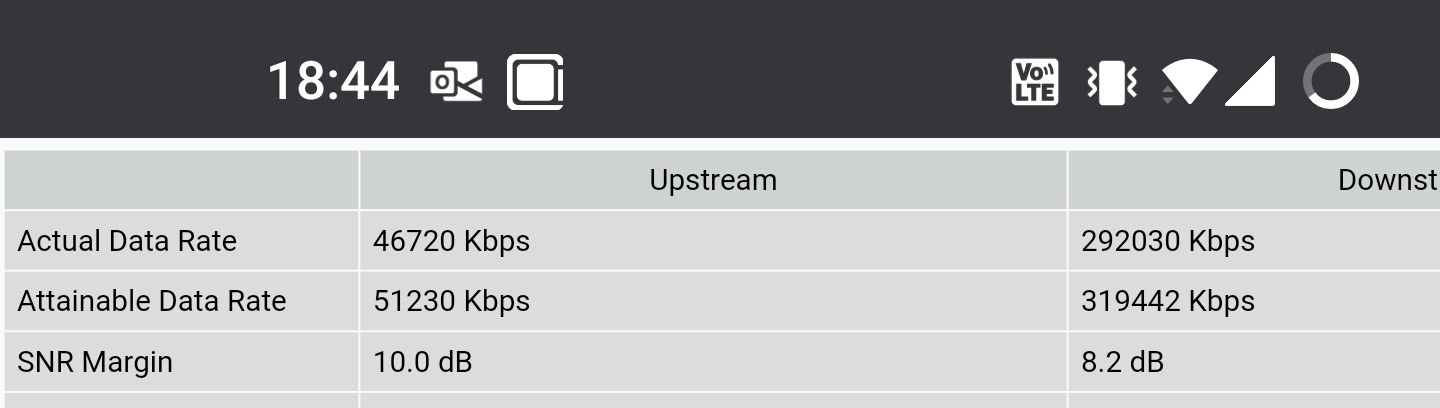Select the SNR Margin row label
Screen dimensions: 1440x408
tap(95, 361)
